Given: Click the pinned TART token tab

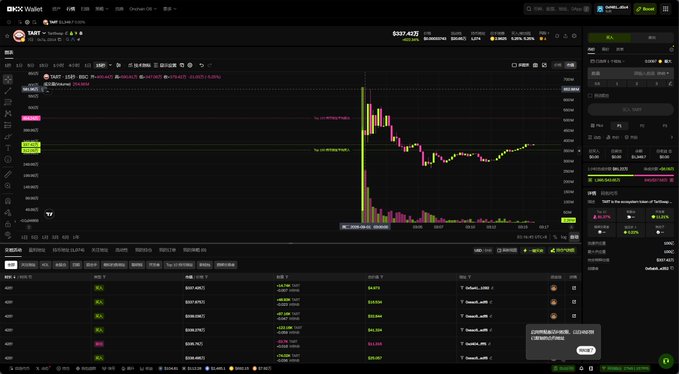Looking at the screenshot, I should 64,22.
